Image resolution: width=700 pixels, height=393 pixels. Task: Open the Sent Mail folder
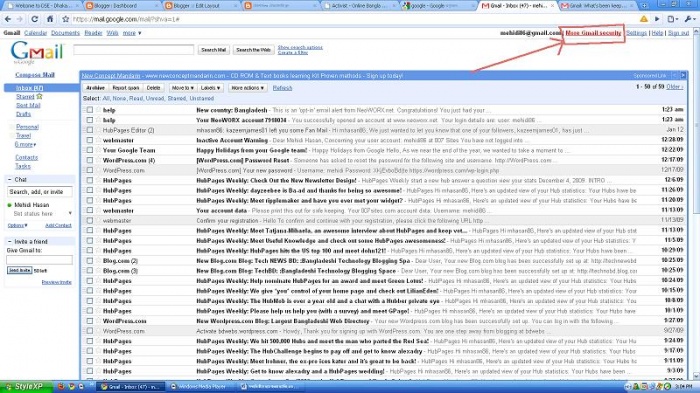28,105
